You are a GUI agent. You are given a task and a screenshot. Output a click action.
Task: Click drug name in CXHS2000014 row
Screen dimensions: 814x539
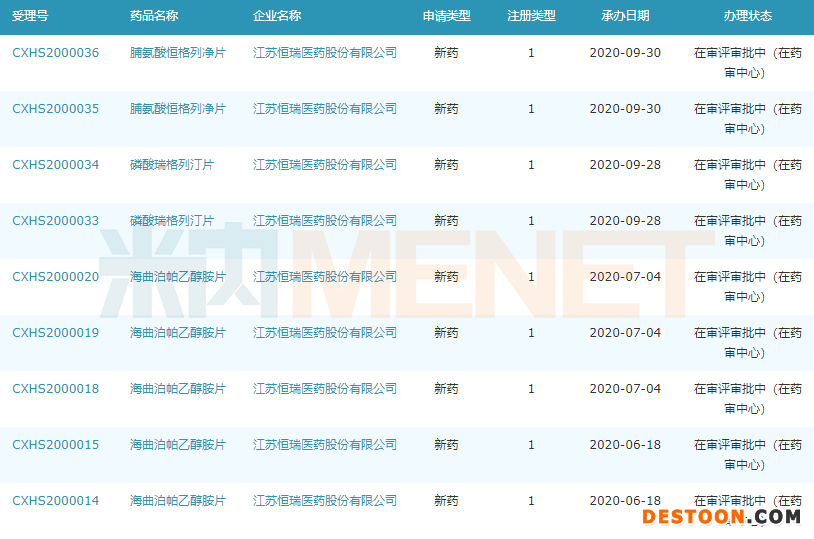178,501
